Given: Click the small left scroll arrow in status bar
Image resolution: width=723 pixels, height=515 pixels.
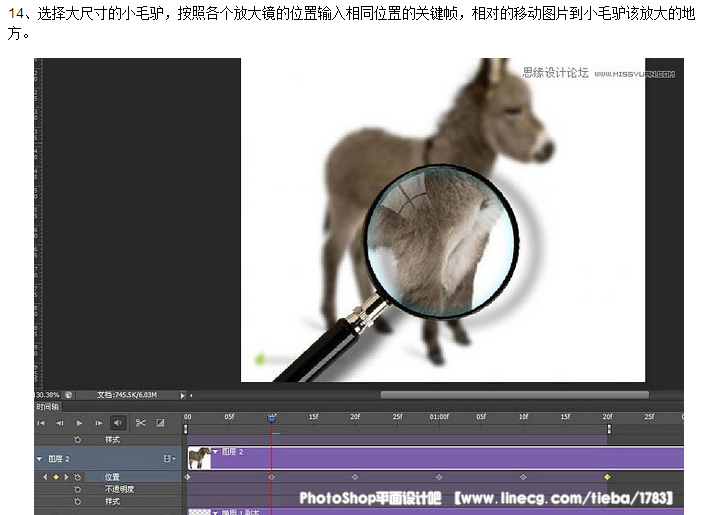Looking at the screenshot, I should [191, 396].
